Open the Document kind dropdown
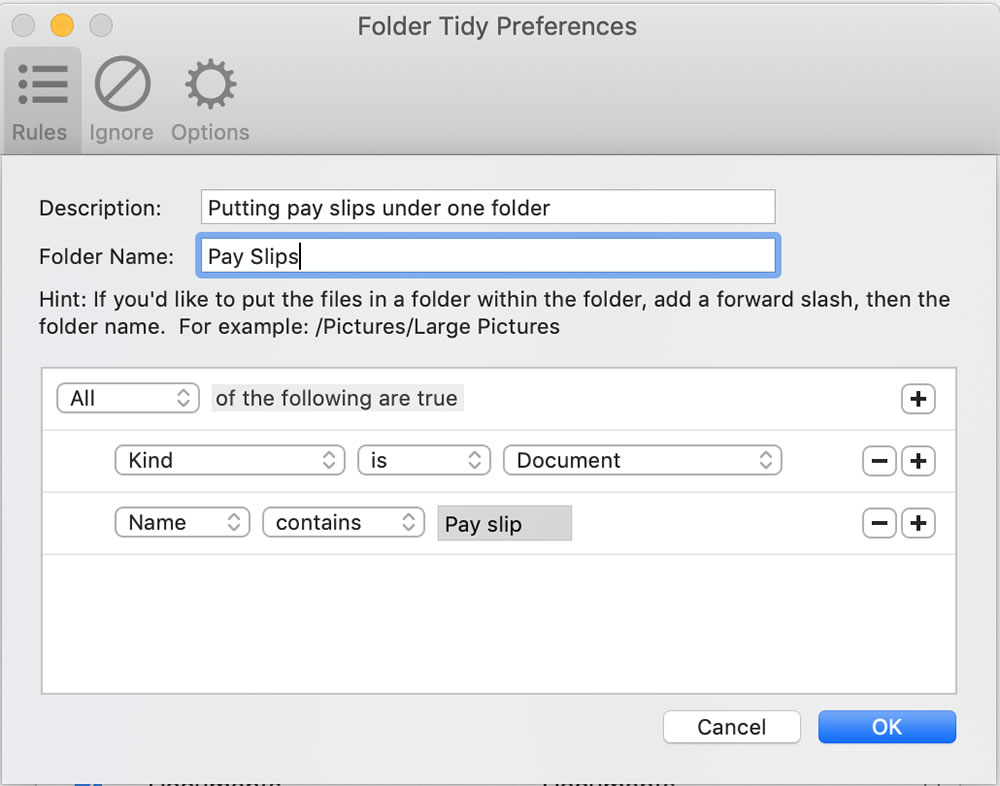Viewport: 1000px width, 786px height. coord(642,460)
